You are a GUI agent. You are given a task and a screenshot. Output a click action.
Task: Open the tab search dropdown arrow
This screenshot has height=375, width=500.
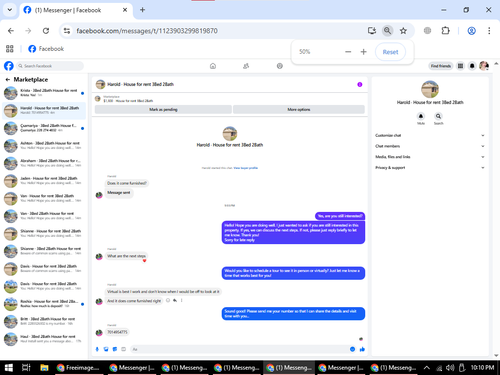pos(10,10)
